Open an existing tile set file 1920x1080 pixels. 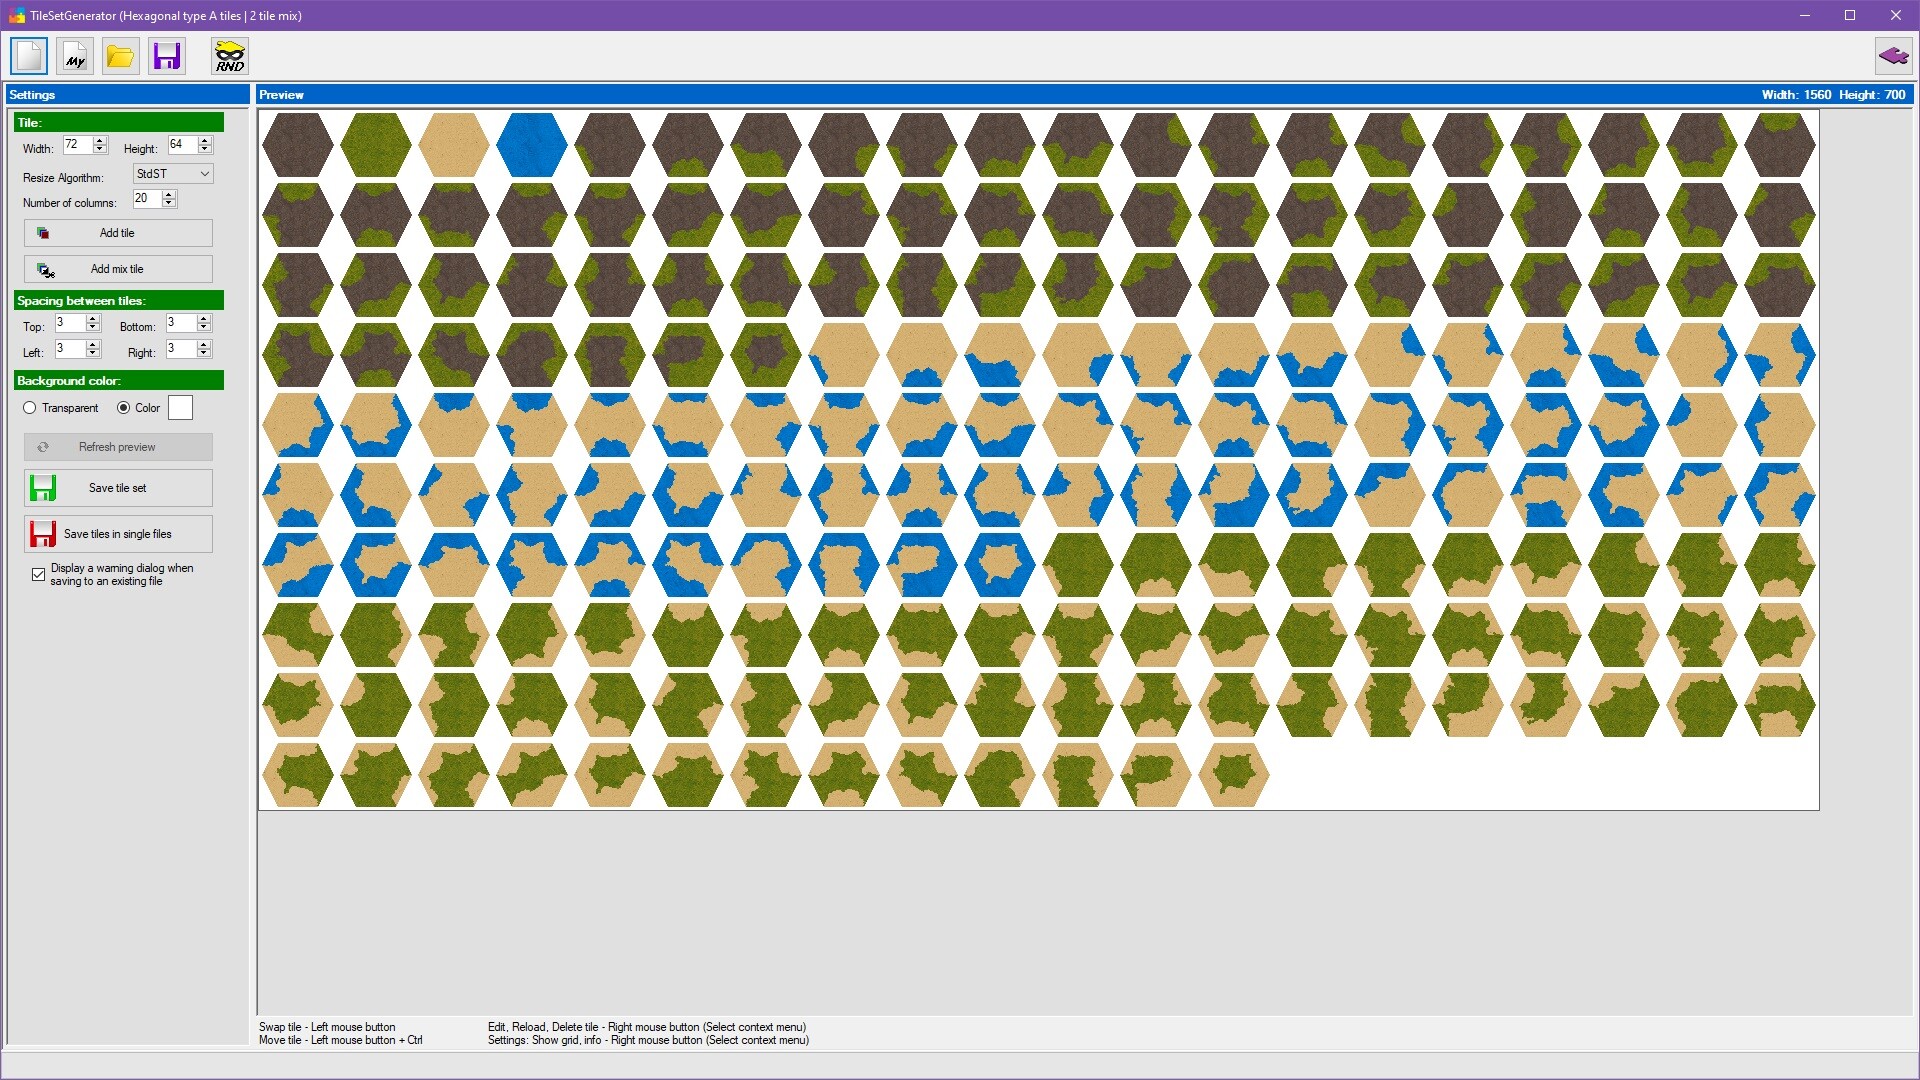pos(120,56)
